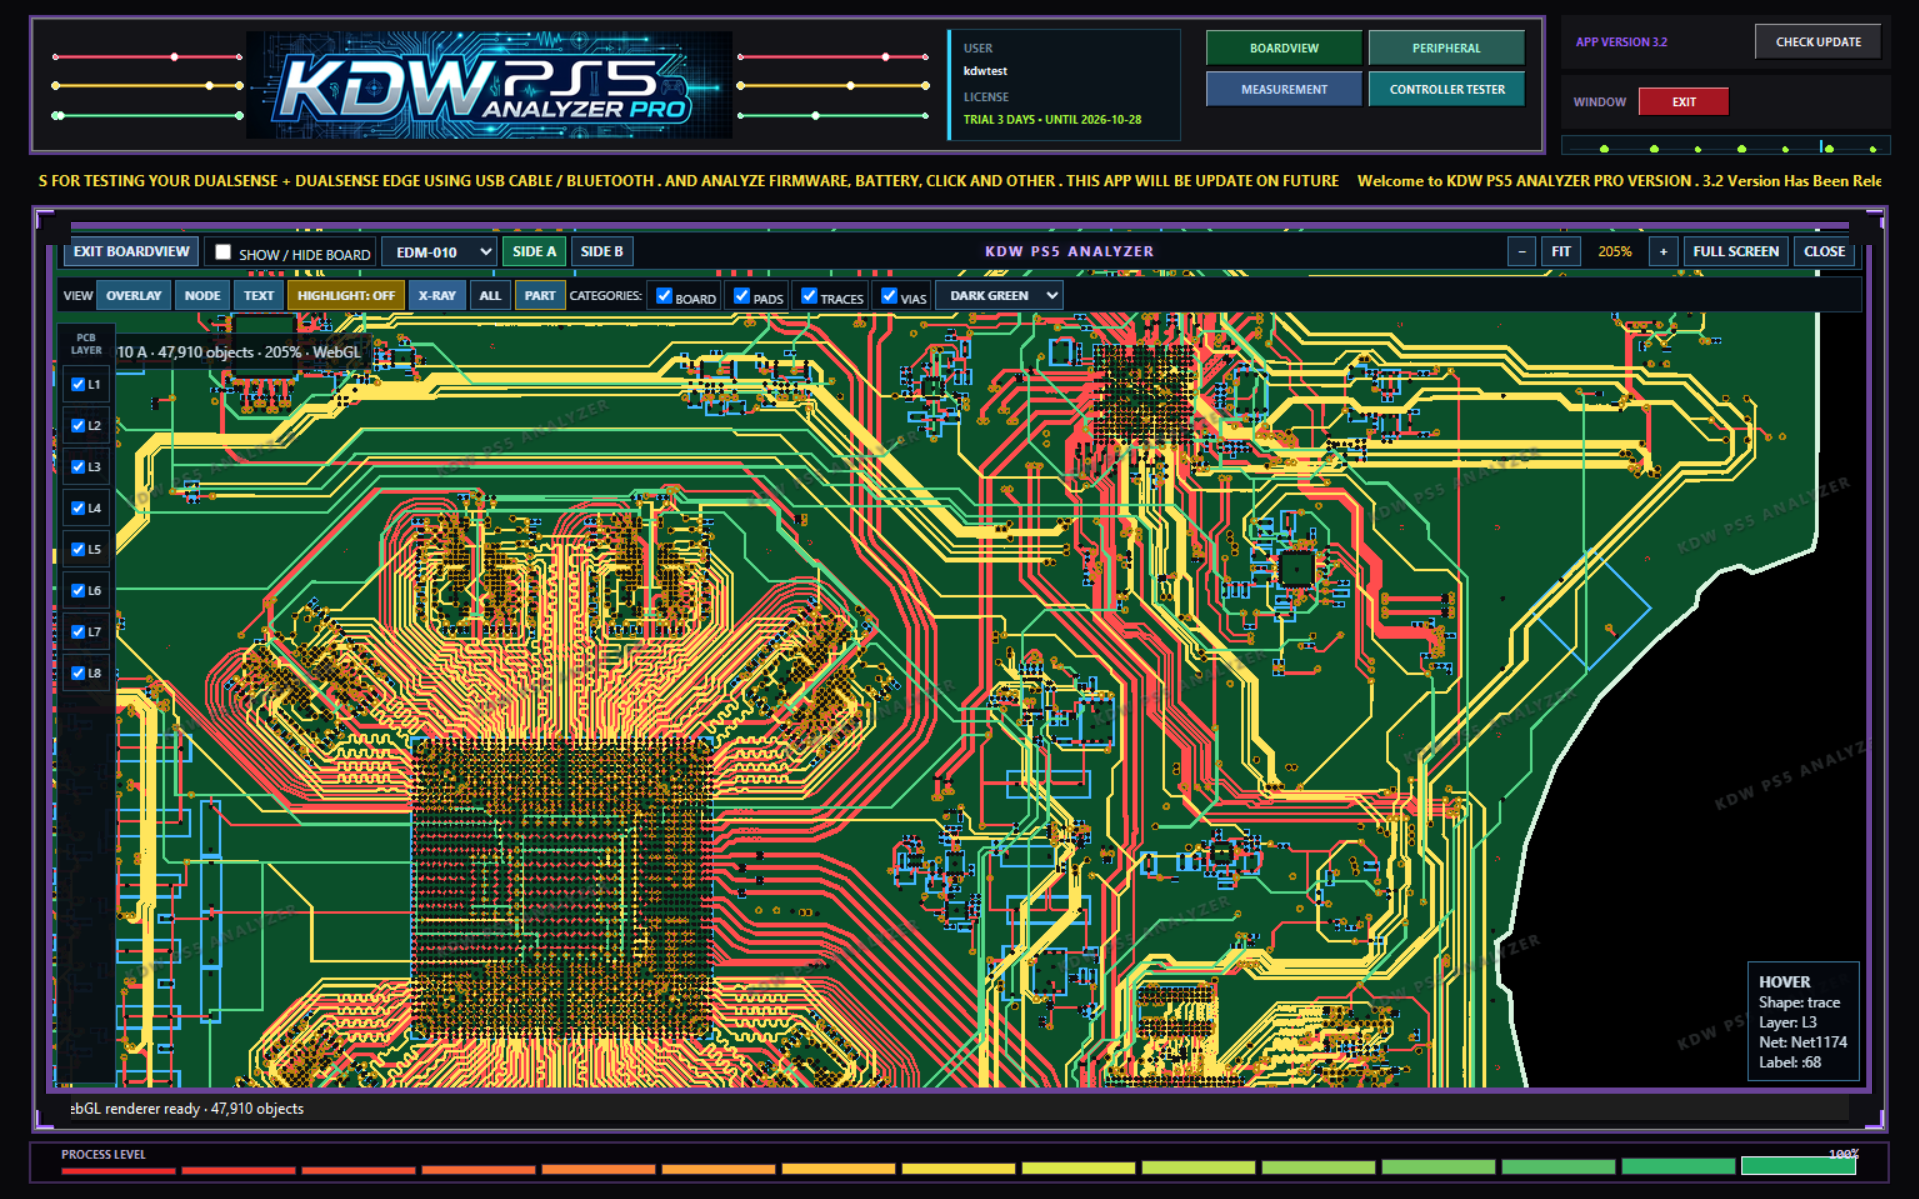Screen dimensions: 1919x1199
Task: Click the PART view button
Action: pos(540,296)
